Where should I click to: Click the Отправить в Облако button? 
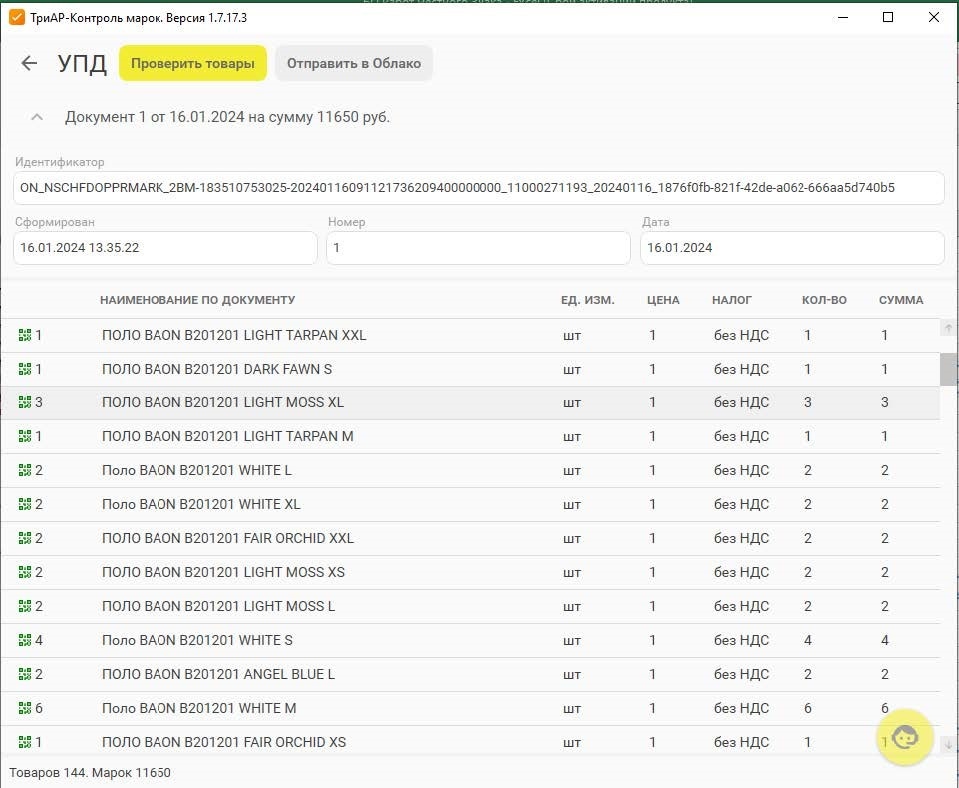354,63
